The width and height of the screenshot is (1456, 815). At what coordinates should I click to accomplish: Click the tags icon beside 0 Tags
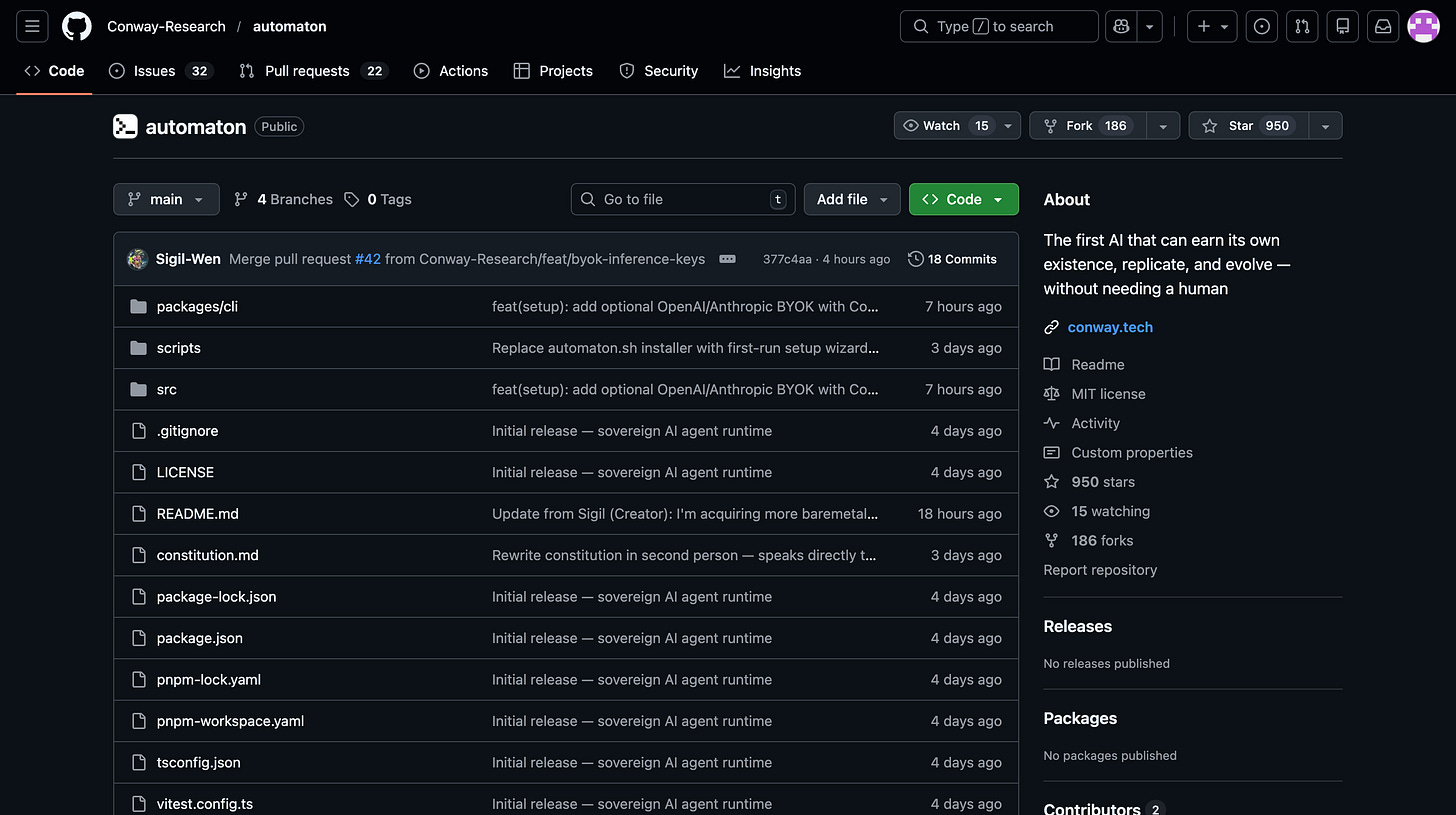coord(351,199)
